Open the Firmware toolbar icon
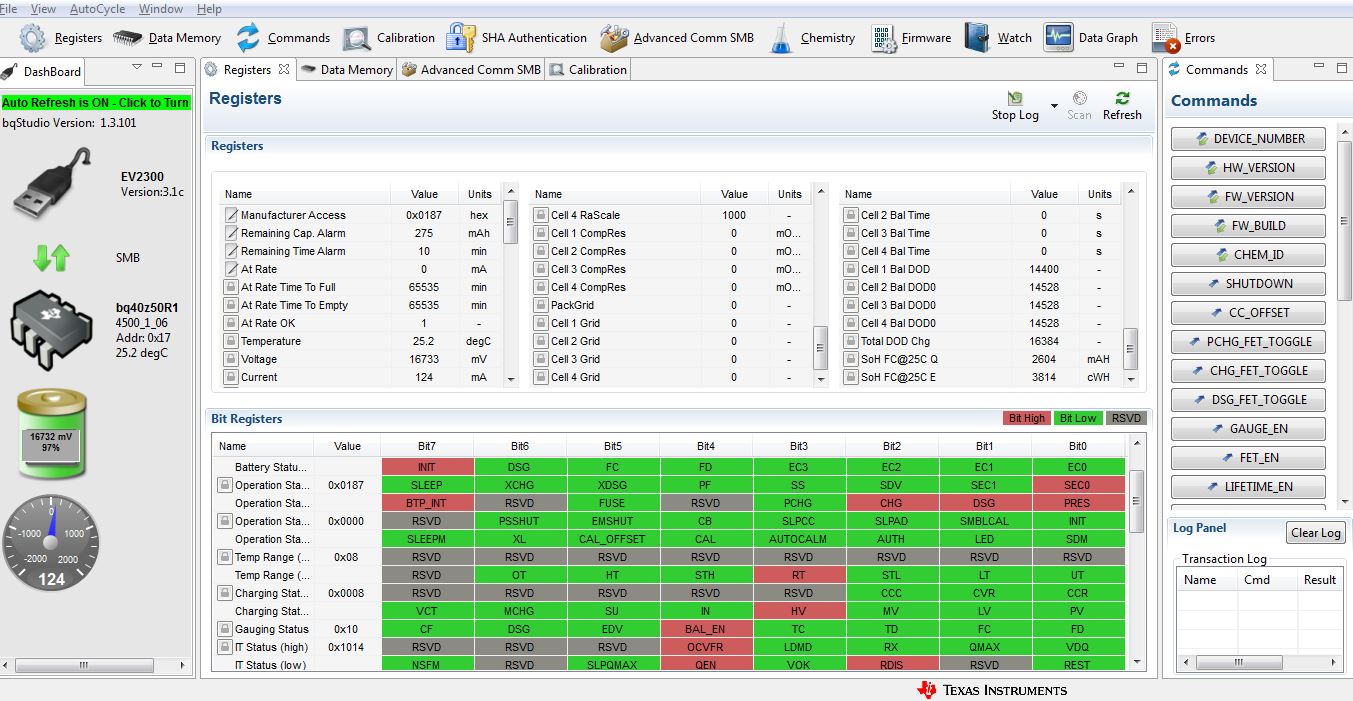This screenshot has width=1353, height=701. [x=882, y=38]
